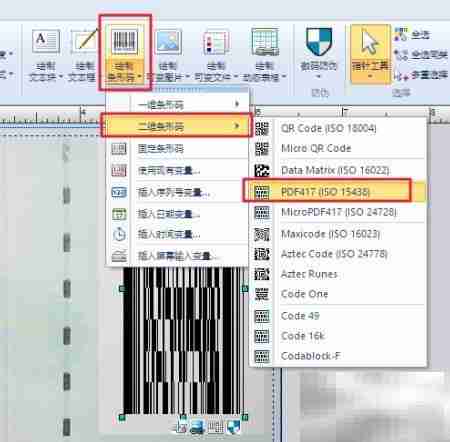Click the 多重选择 multiple selection icon
This screenshot has width=450, height=442.
click(x=401, y=76)
